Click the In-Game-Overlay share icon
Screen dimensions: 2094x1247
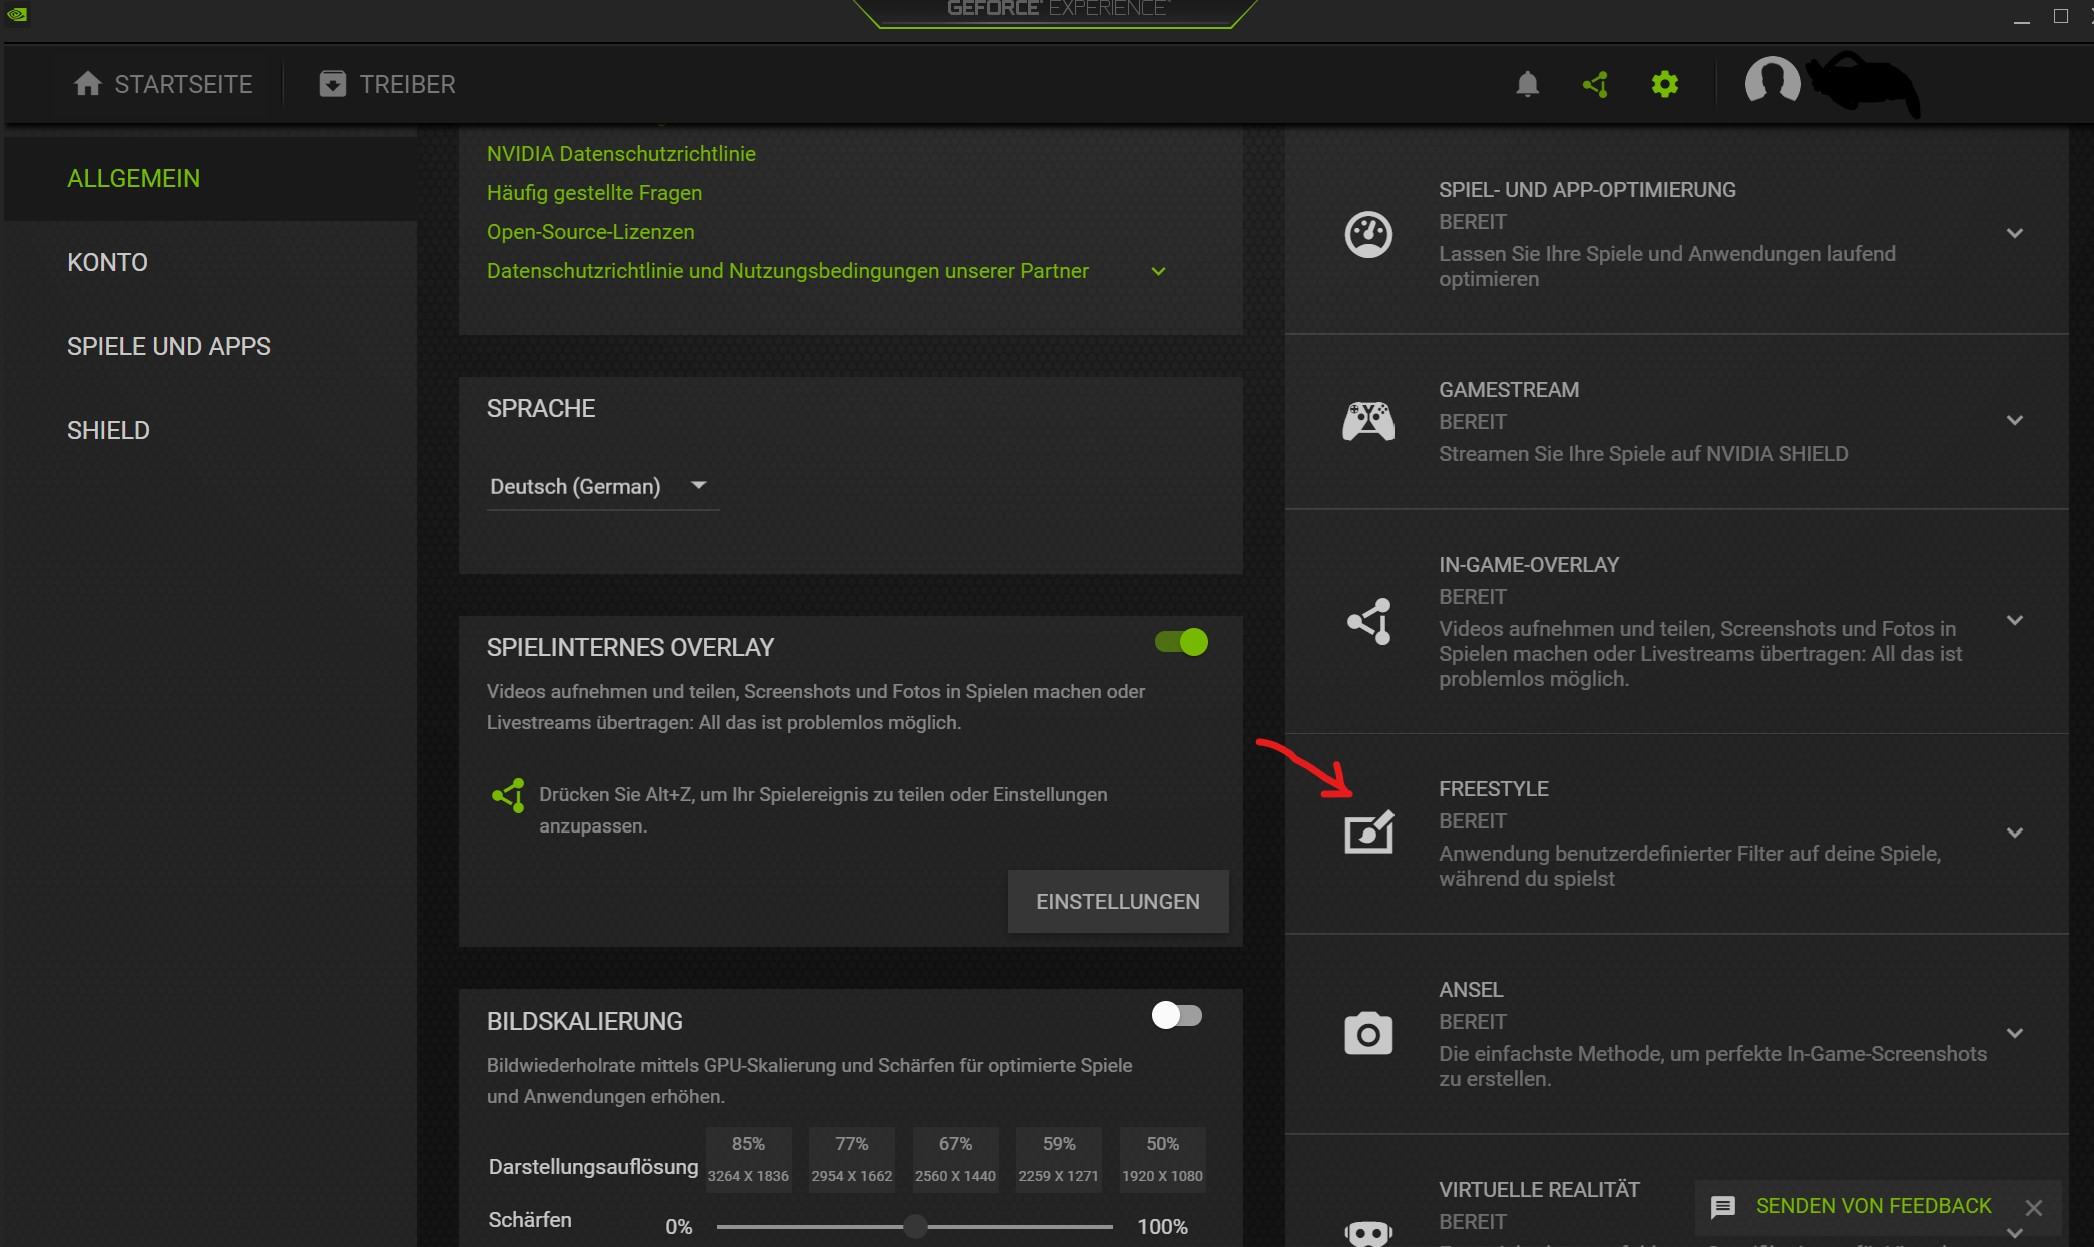(x=1369, y=621)
